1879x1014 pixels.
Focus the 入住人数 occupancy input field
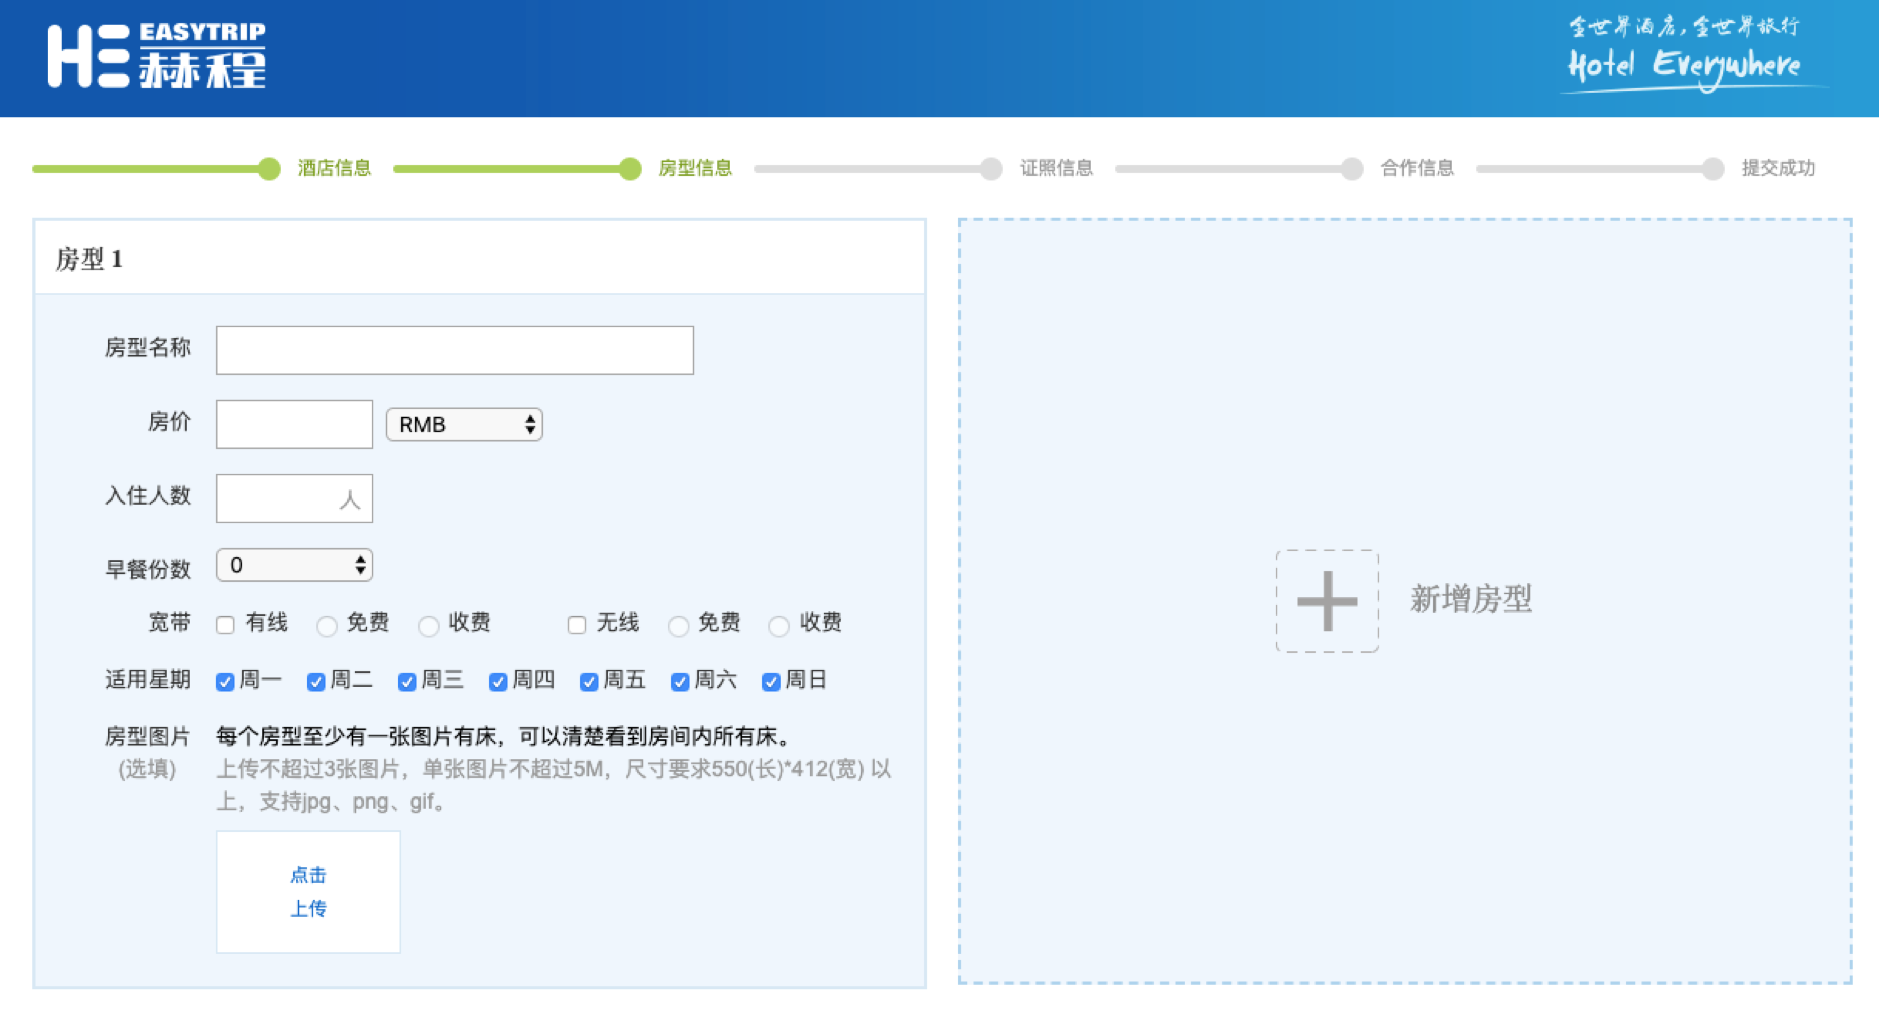[295, 498]
